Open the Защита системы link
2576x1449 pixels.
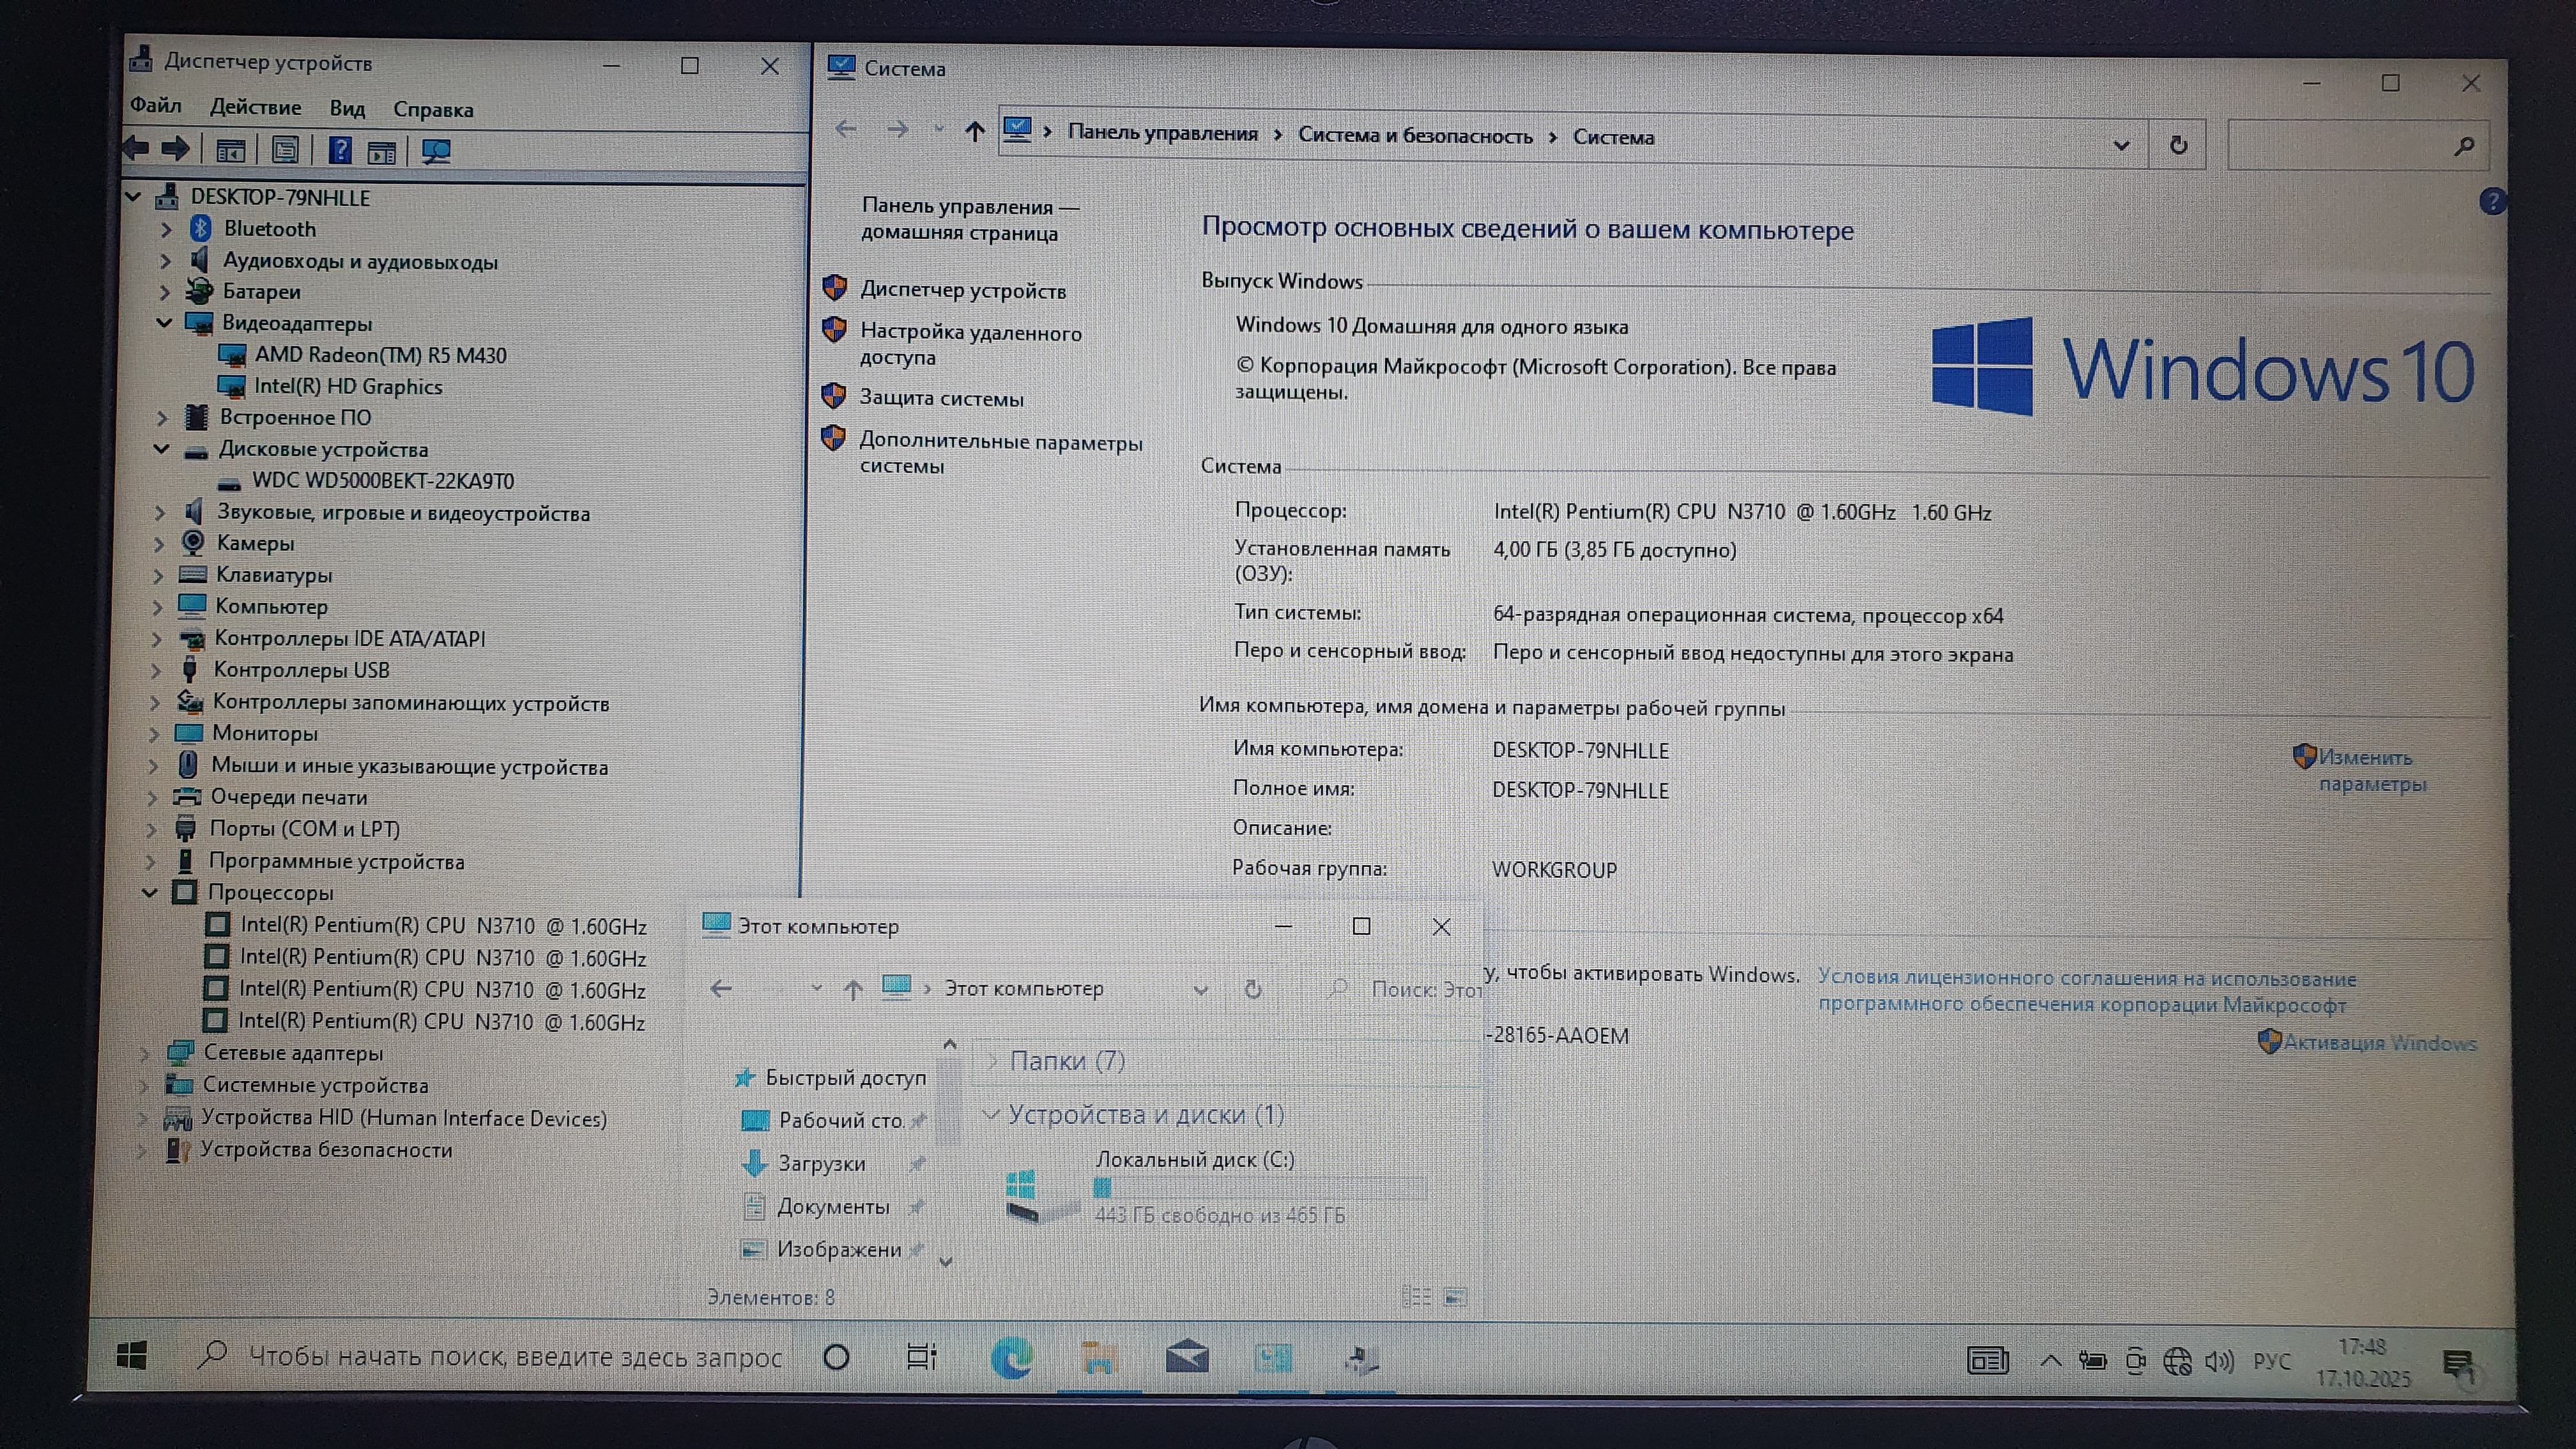[x=941, y=398]
